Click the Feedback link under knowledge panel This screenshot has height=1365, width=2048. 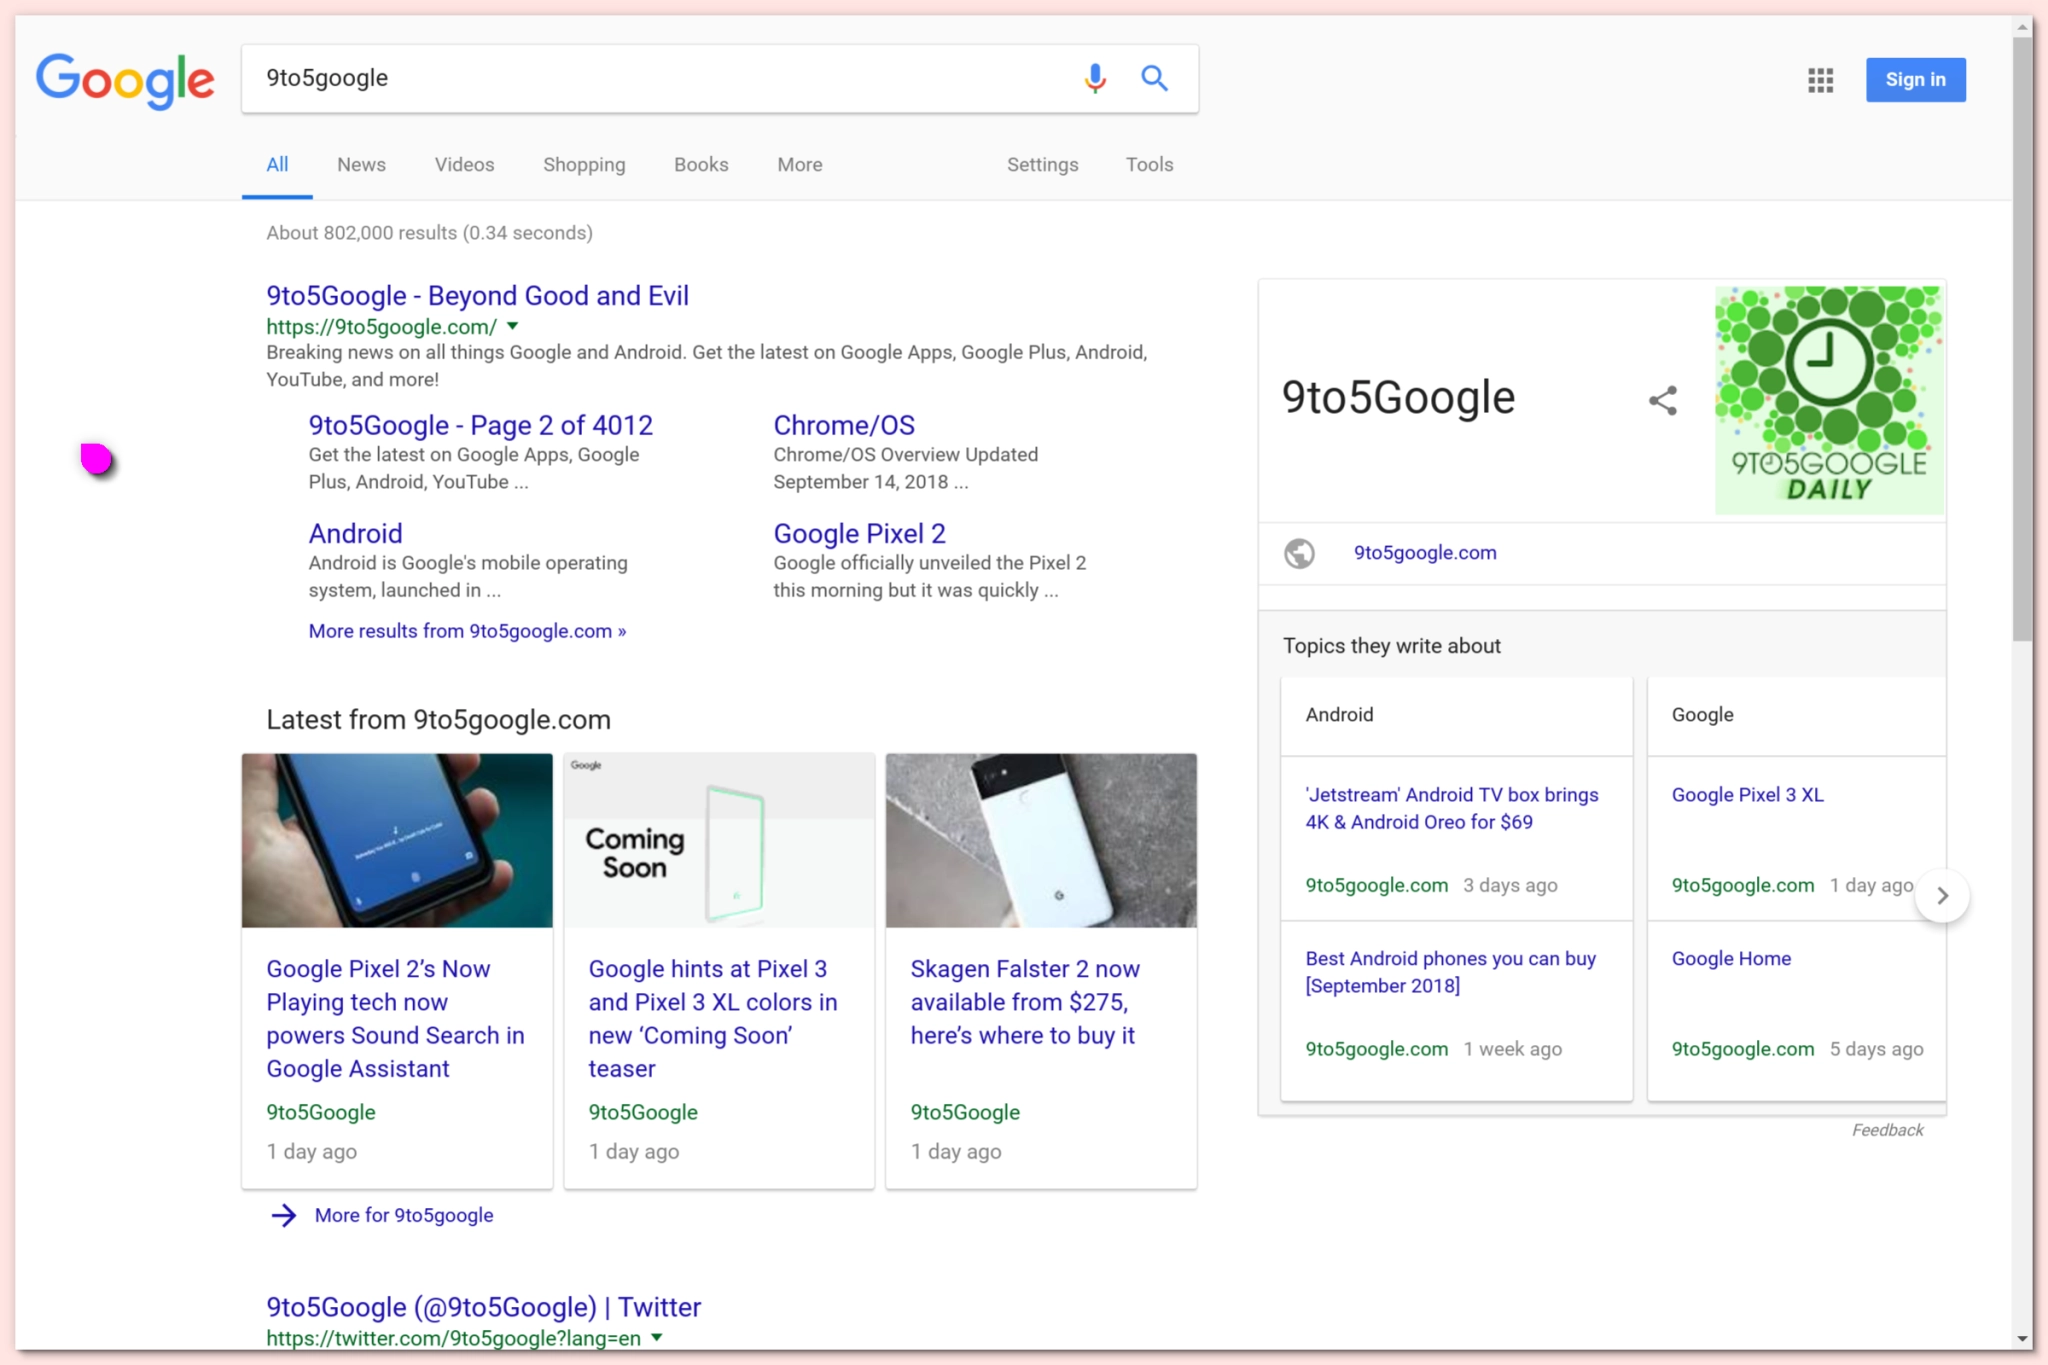1886,1130
